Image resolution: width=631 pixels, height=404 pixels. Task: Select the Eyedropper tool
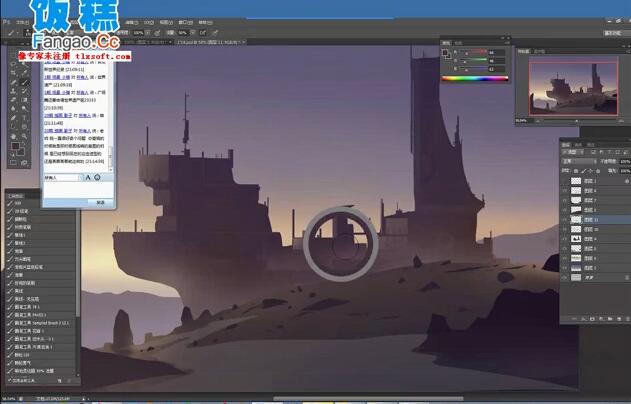pos(24,72)
